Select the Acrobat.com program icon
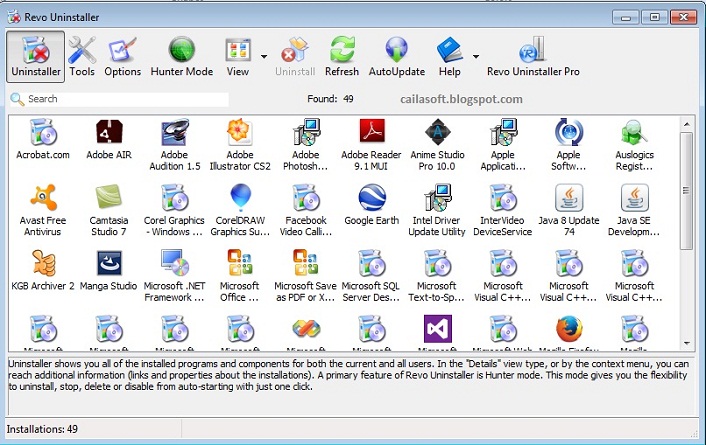Image resolution: width=706 pixels, height=445 pixels. [43, 132]
